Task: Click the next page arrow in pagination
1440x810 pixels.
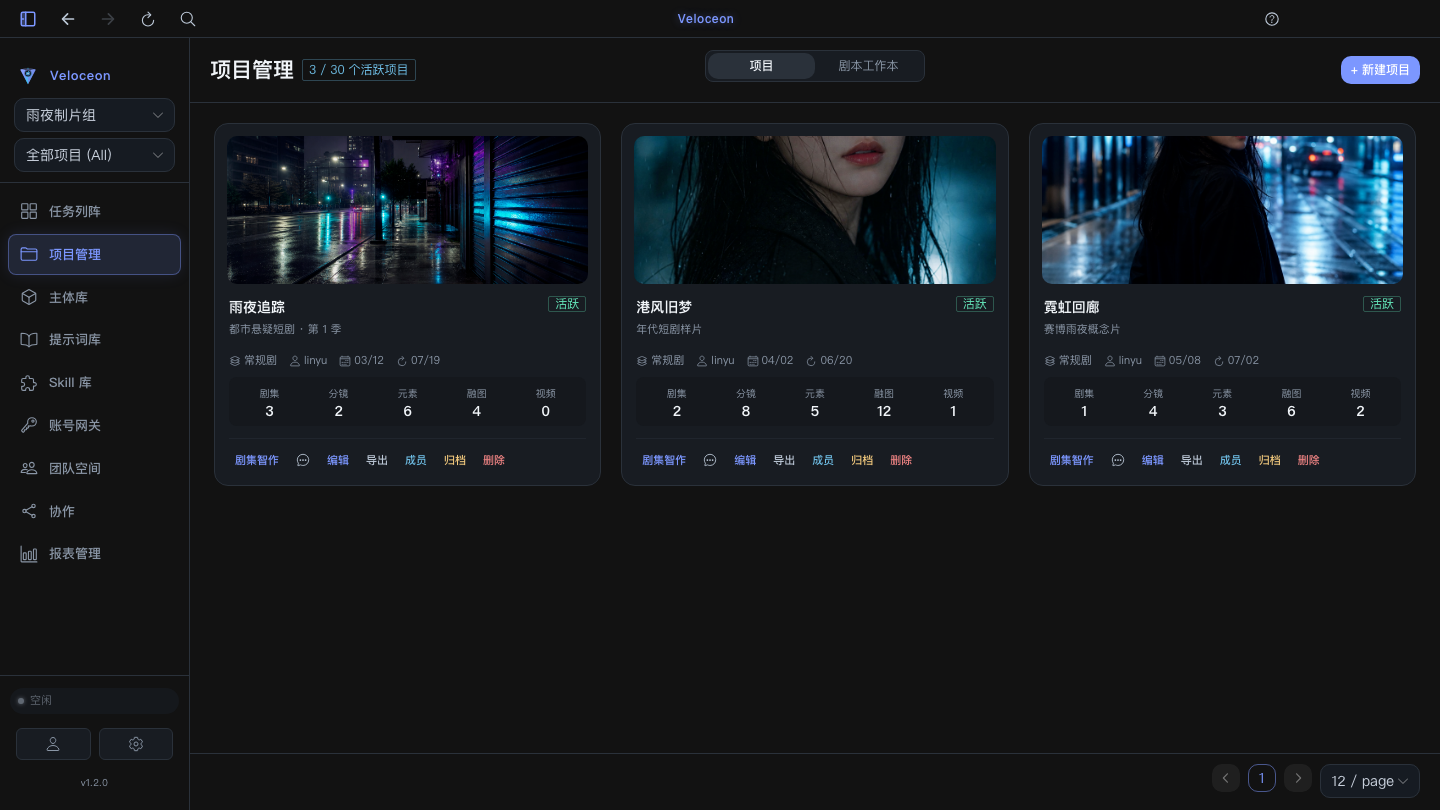Action: coord(1298,778)
